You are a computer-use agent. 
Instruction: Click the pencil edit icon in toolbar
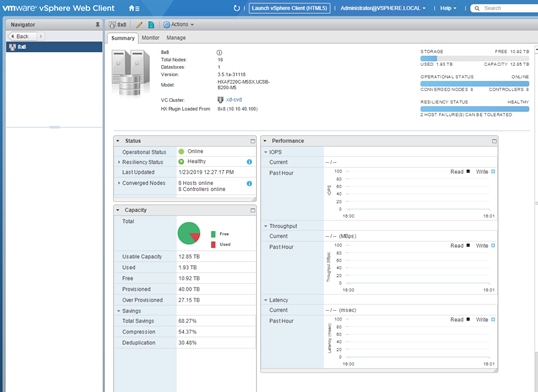point(139,25)
